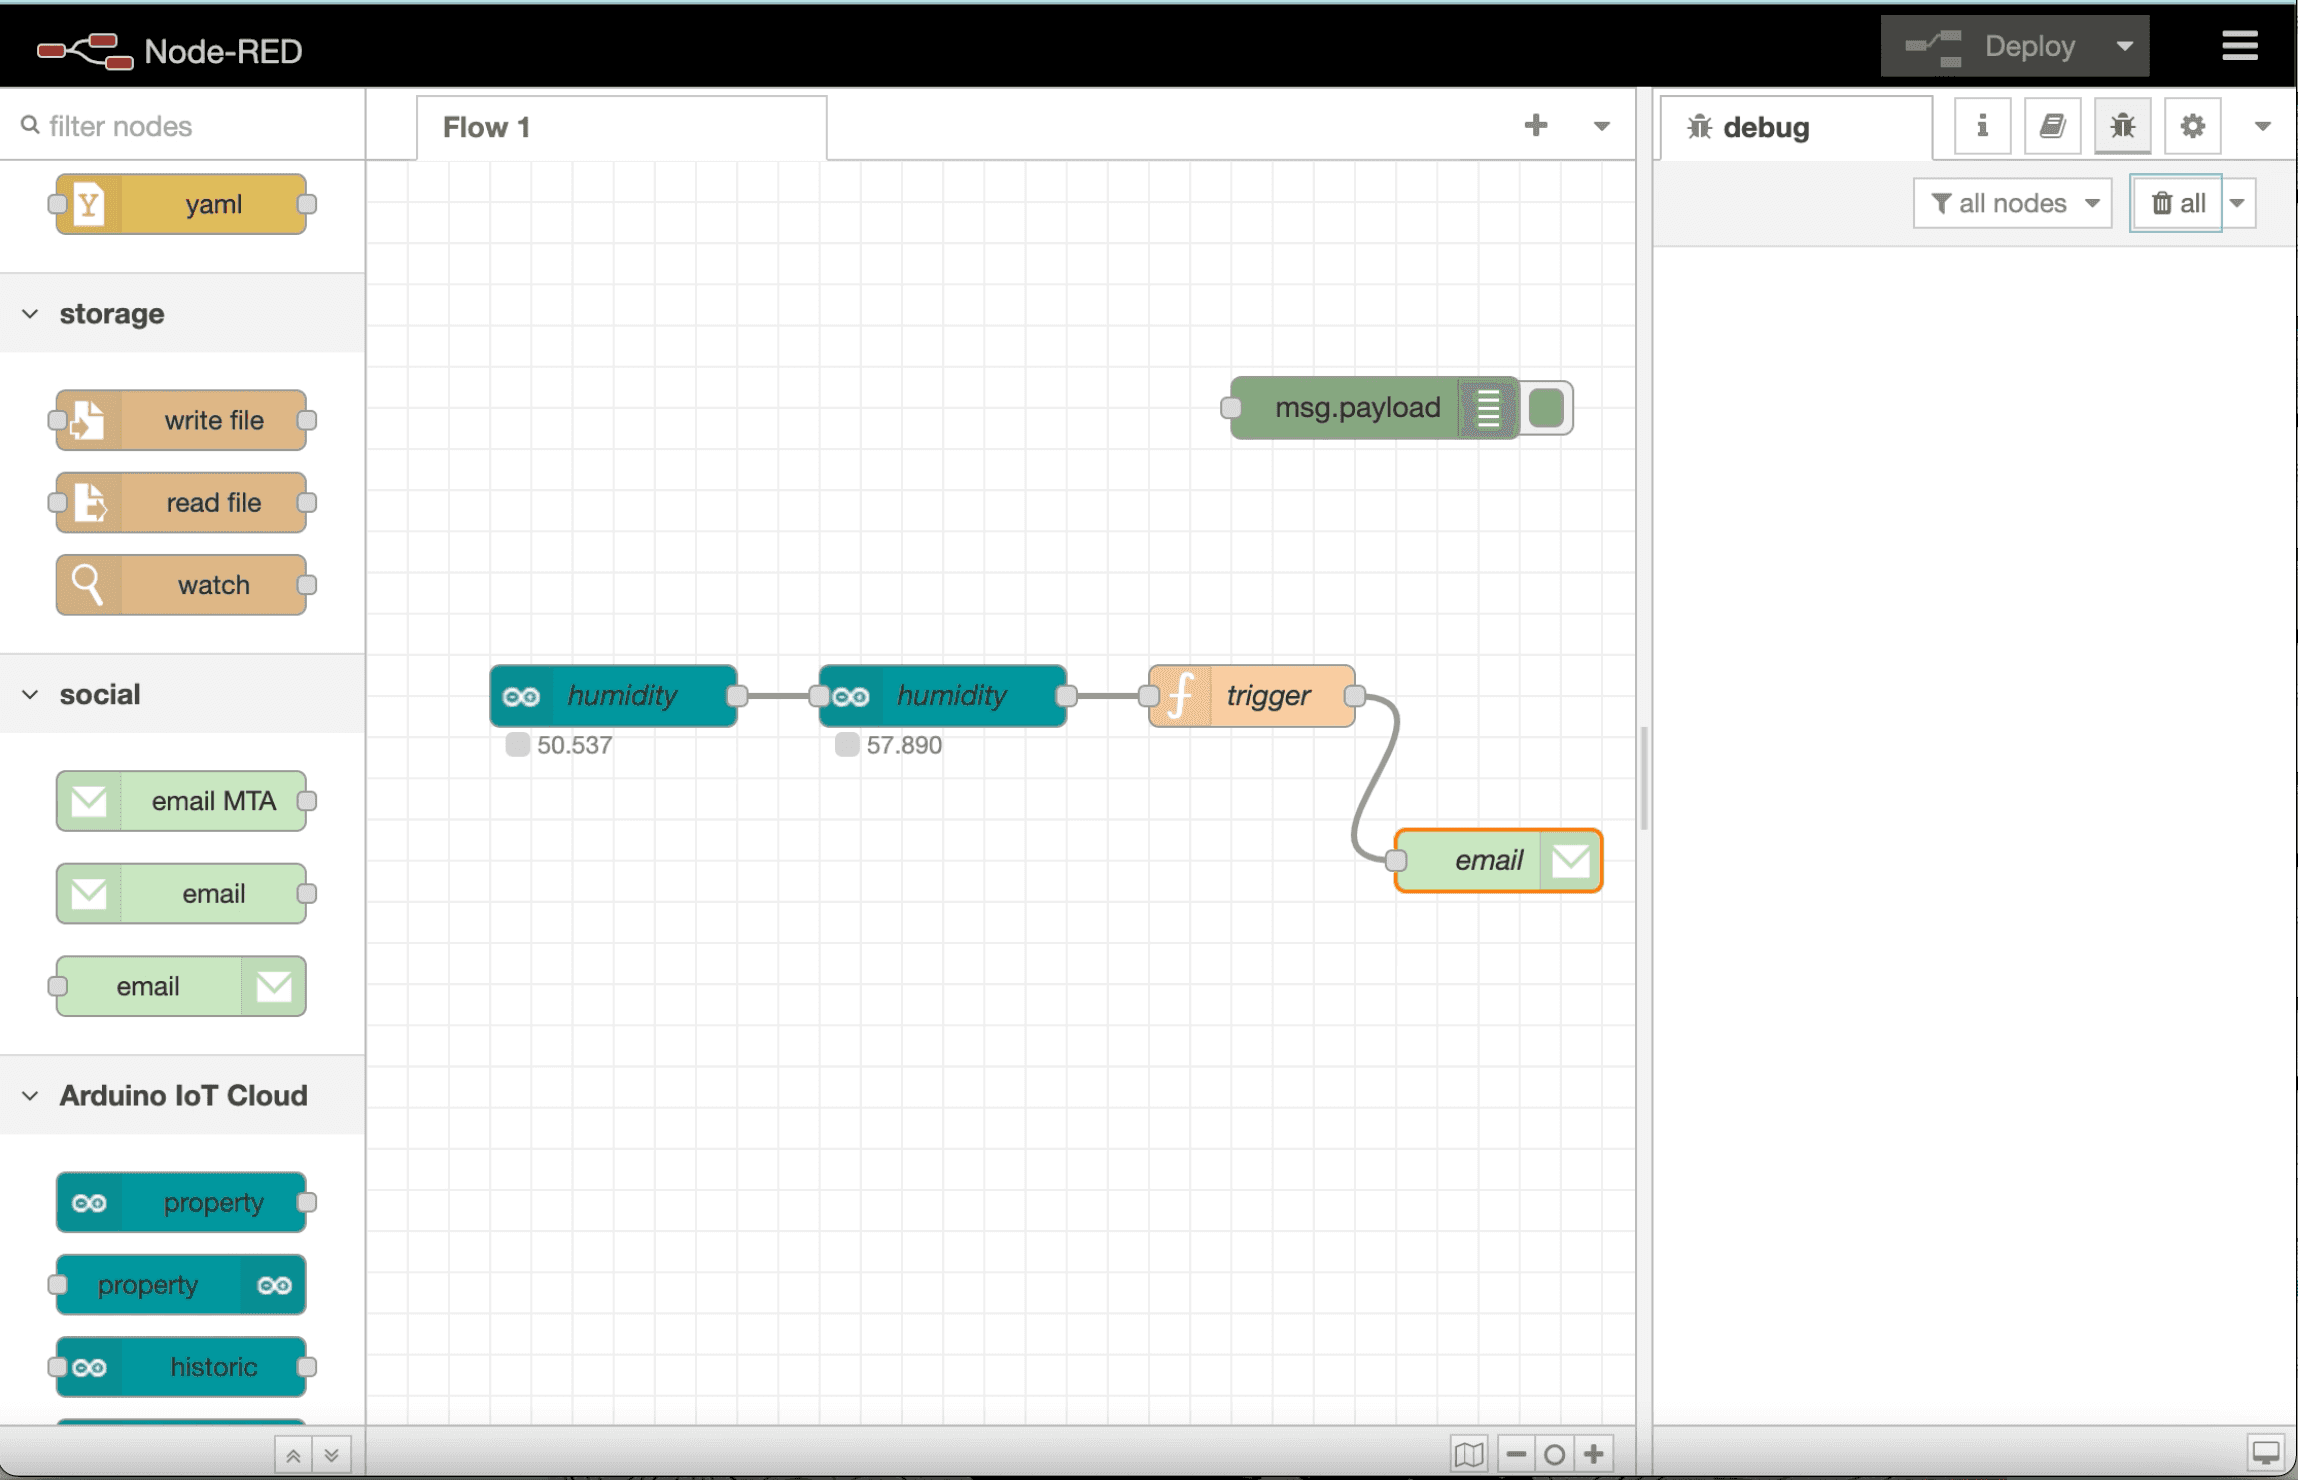The width and height of the screenshot is (2298, 1480).
Task: Reset zoom with the circle icon
Action: (x=1555, y=1453)
